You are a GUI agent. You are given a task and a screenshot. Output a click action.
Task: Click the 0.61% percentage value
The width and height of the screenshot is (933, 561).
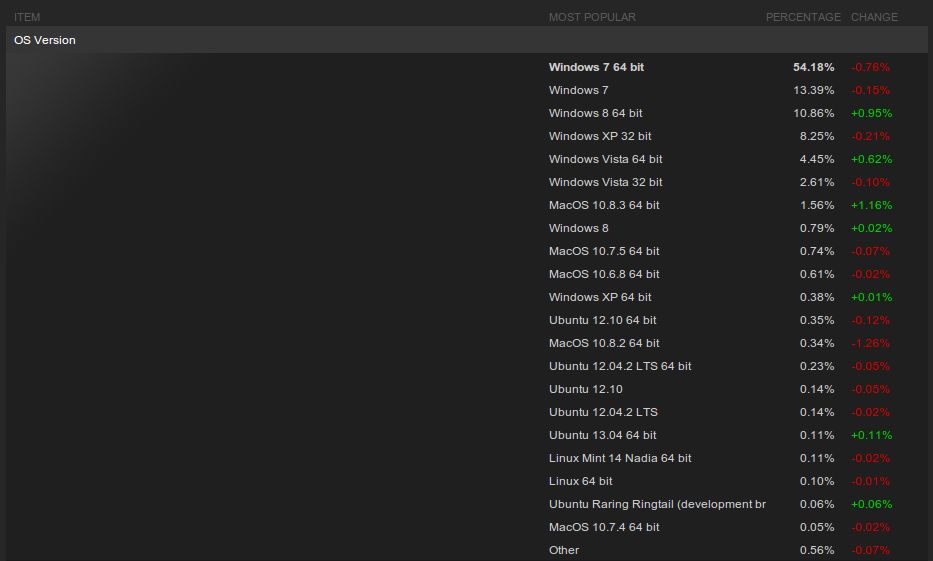tap(817, 274)
